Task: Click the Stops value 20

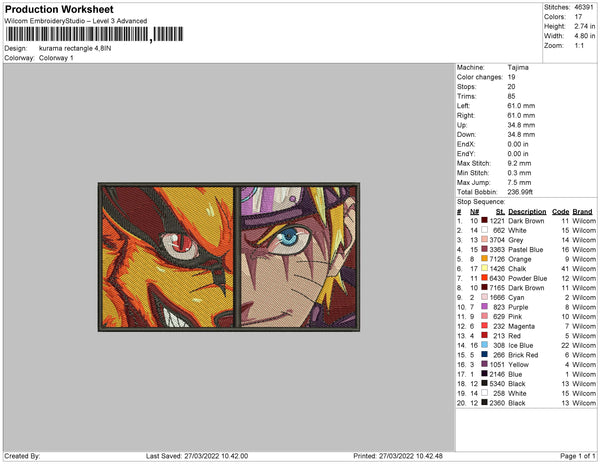Action: pos(511,86)
